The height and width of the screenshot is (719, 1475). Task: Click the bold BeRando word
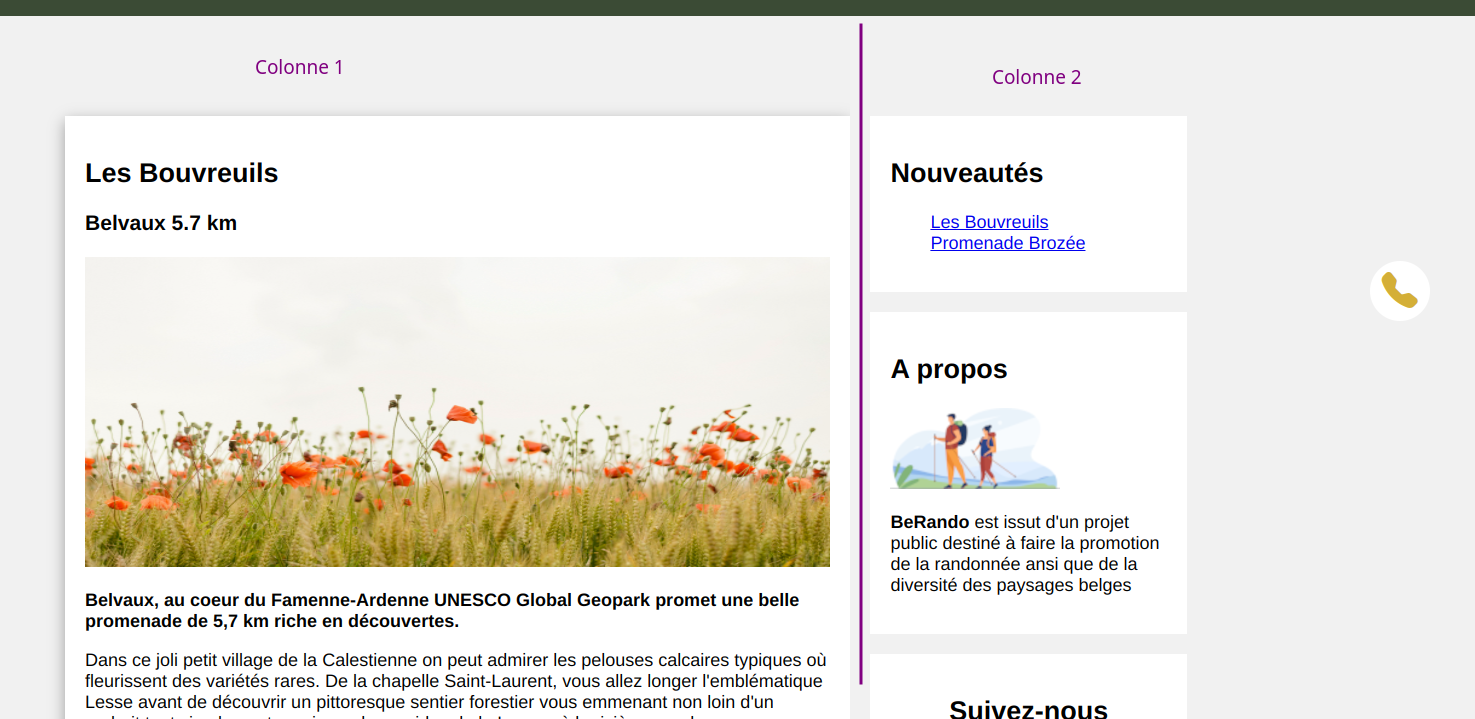click(x=929, y=522)
